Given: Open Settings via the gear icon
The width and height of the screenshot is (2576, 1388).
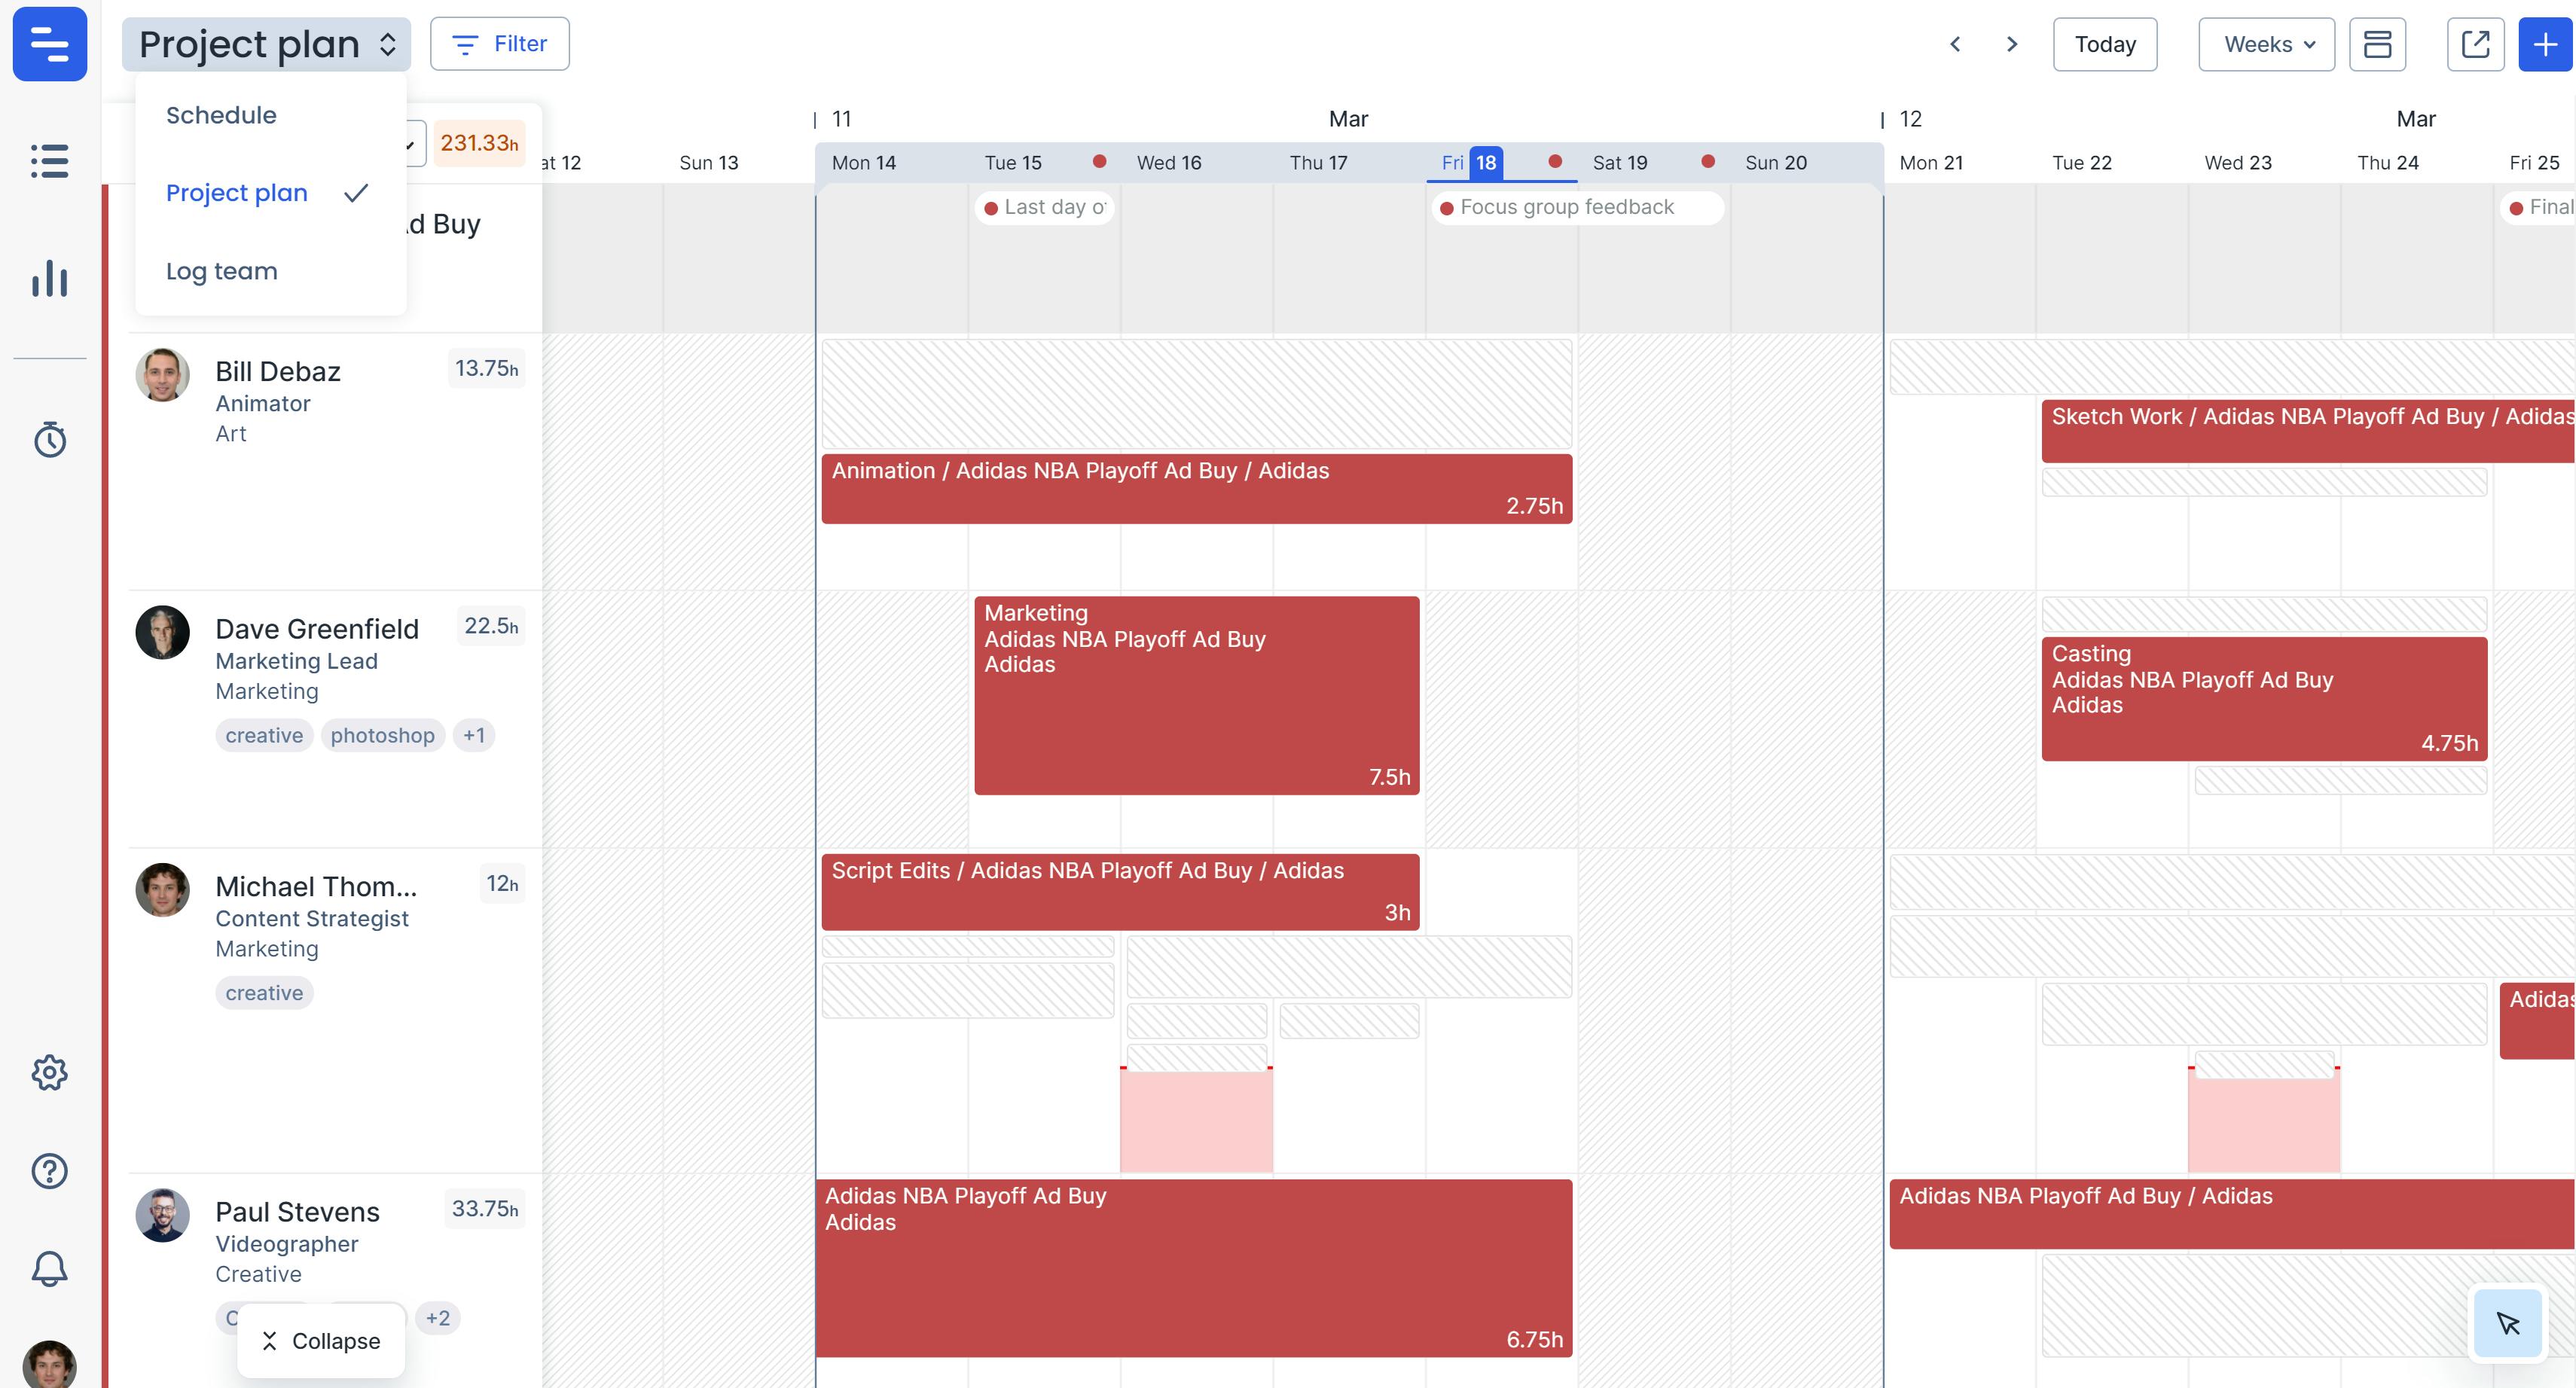Looking at the screenshot, I should 49,1072.
